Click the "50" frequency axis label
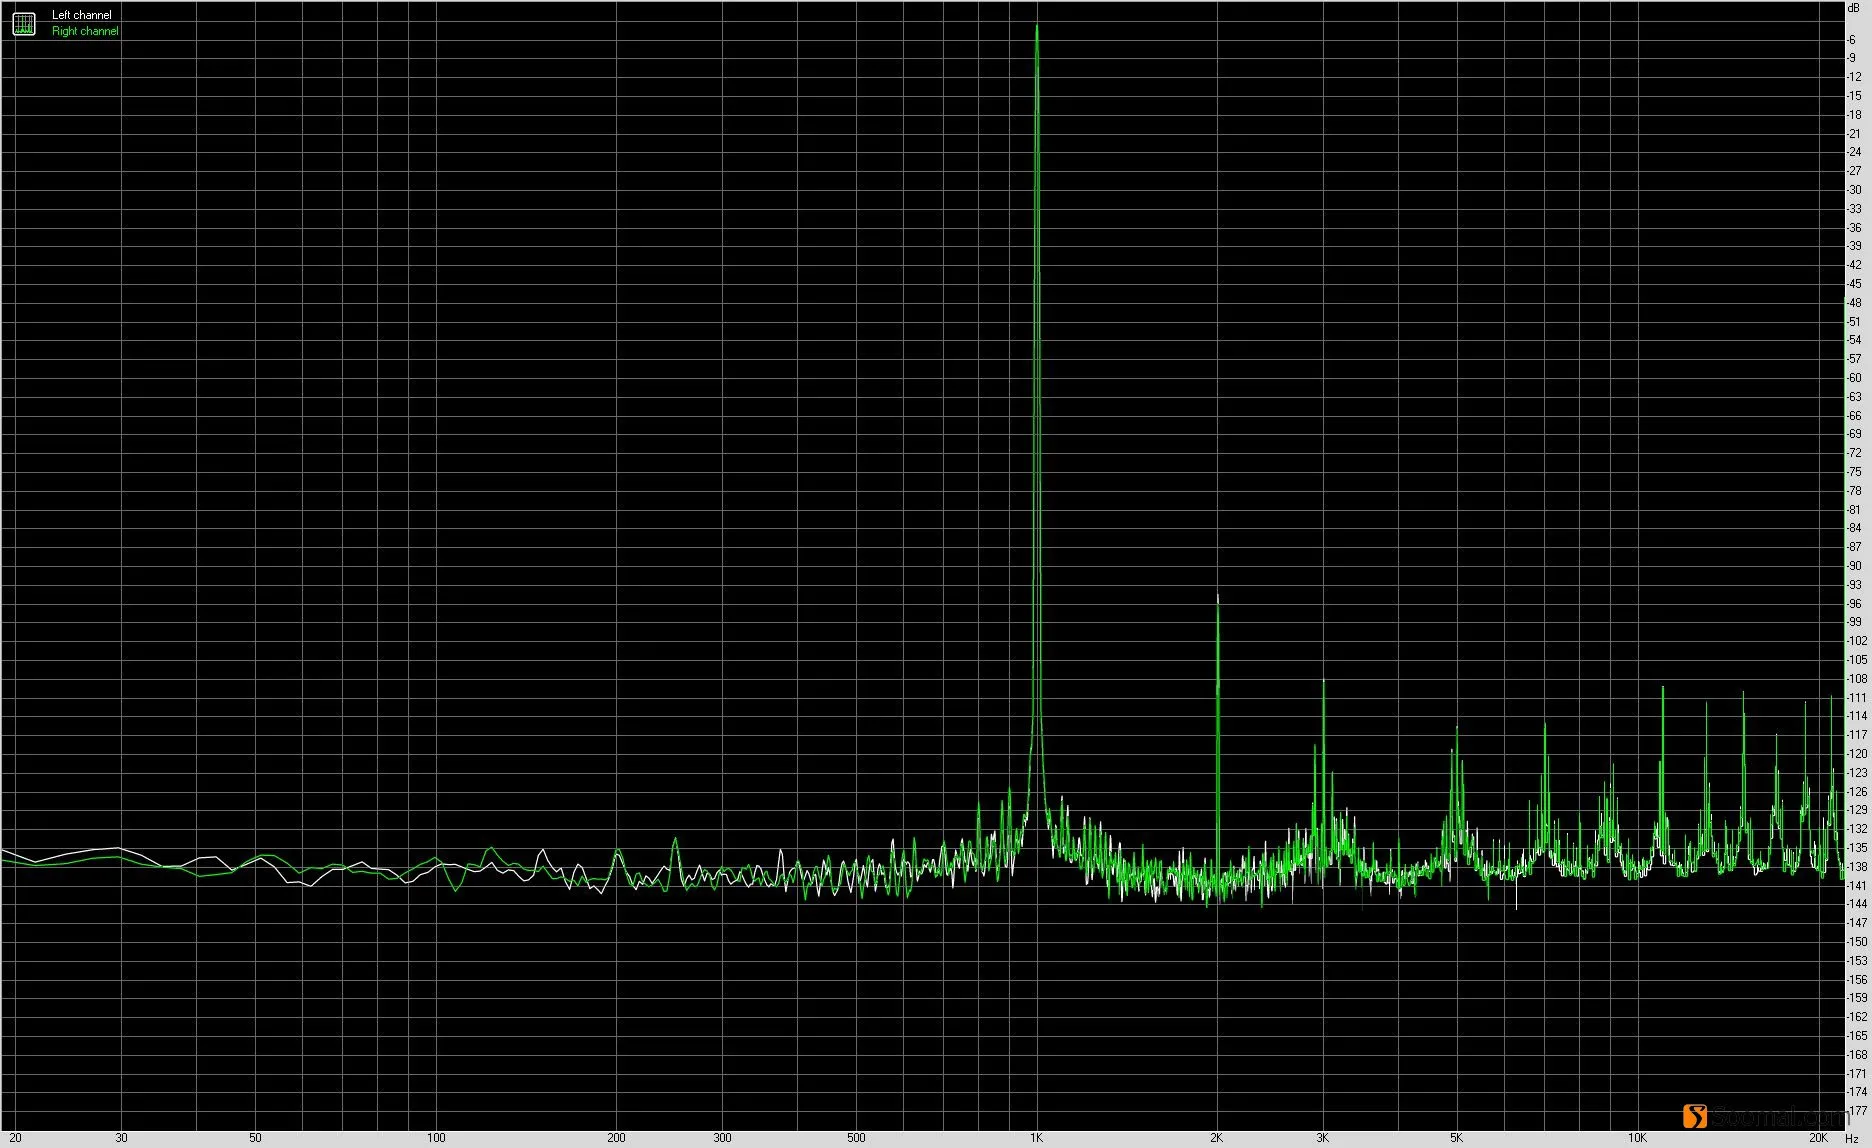This screenshot has width=1872, height=1148. tap(255, 1138)
